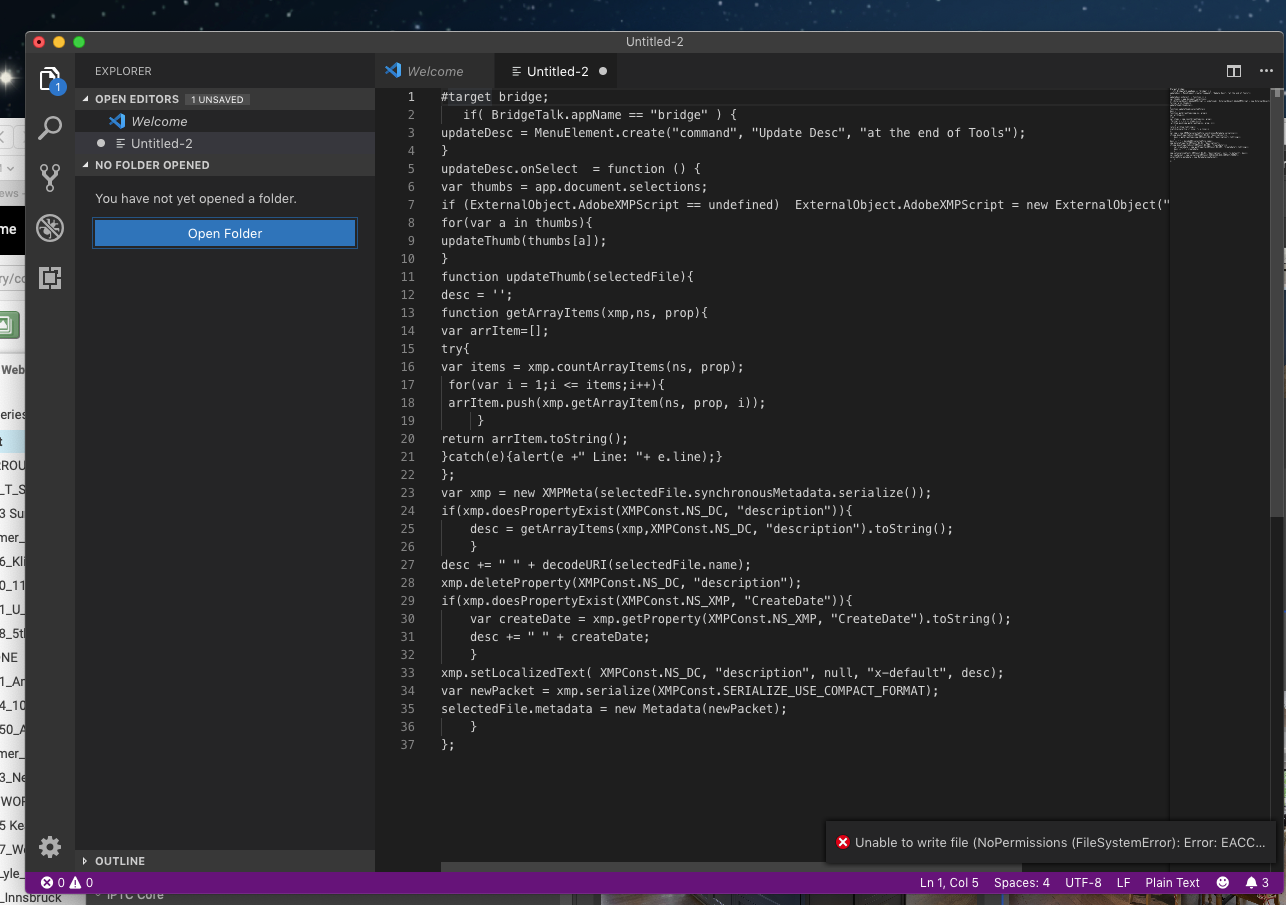Open notifications bell in status bar
1286x905 pixels.
[1257, 882]
